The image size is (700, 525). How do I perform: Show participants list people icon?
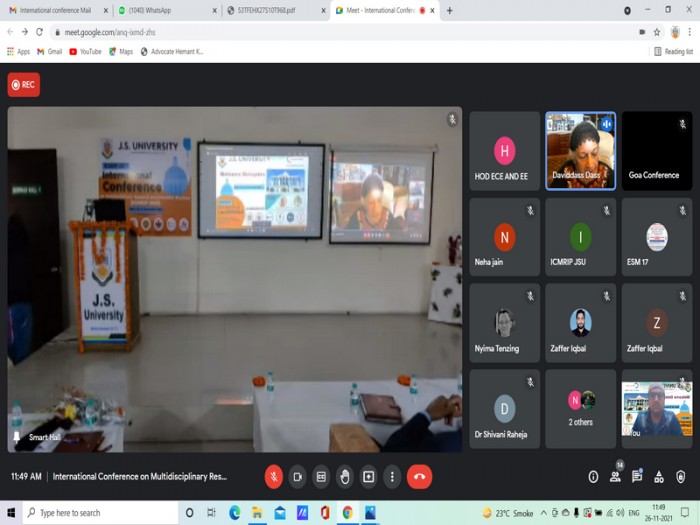tap(615, 477)
